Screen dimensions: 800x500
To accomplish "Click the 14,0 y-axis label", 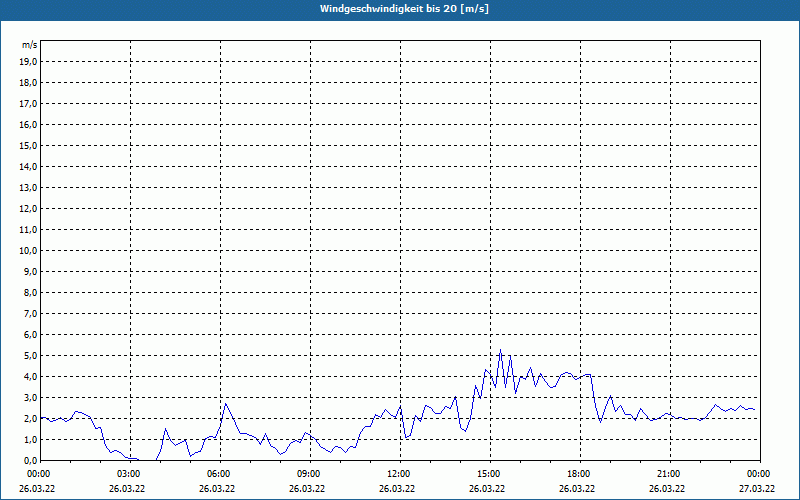I will 28,166.
